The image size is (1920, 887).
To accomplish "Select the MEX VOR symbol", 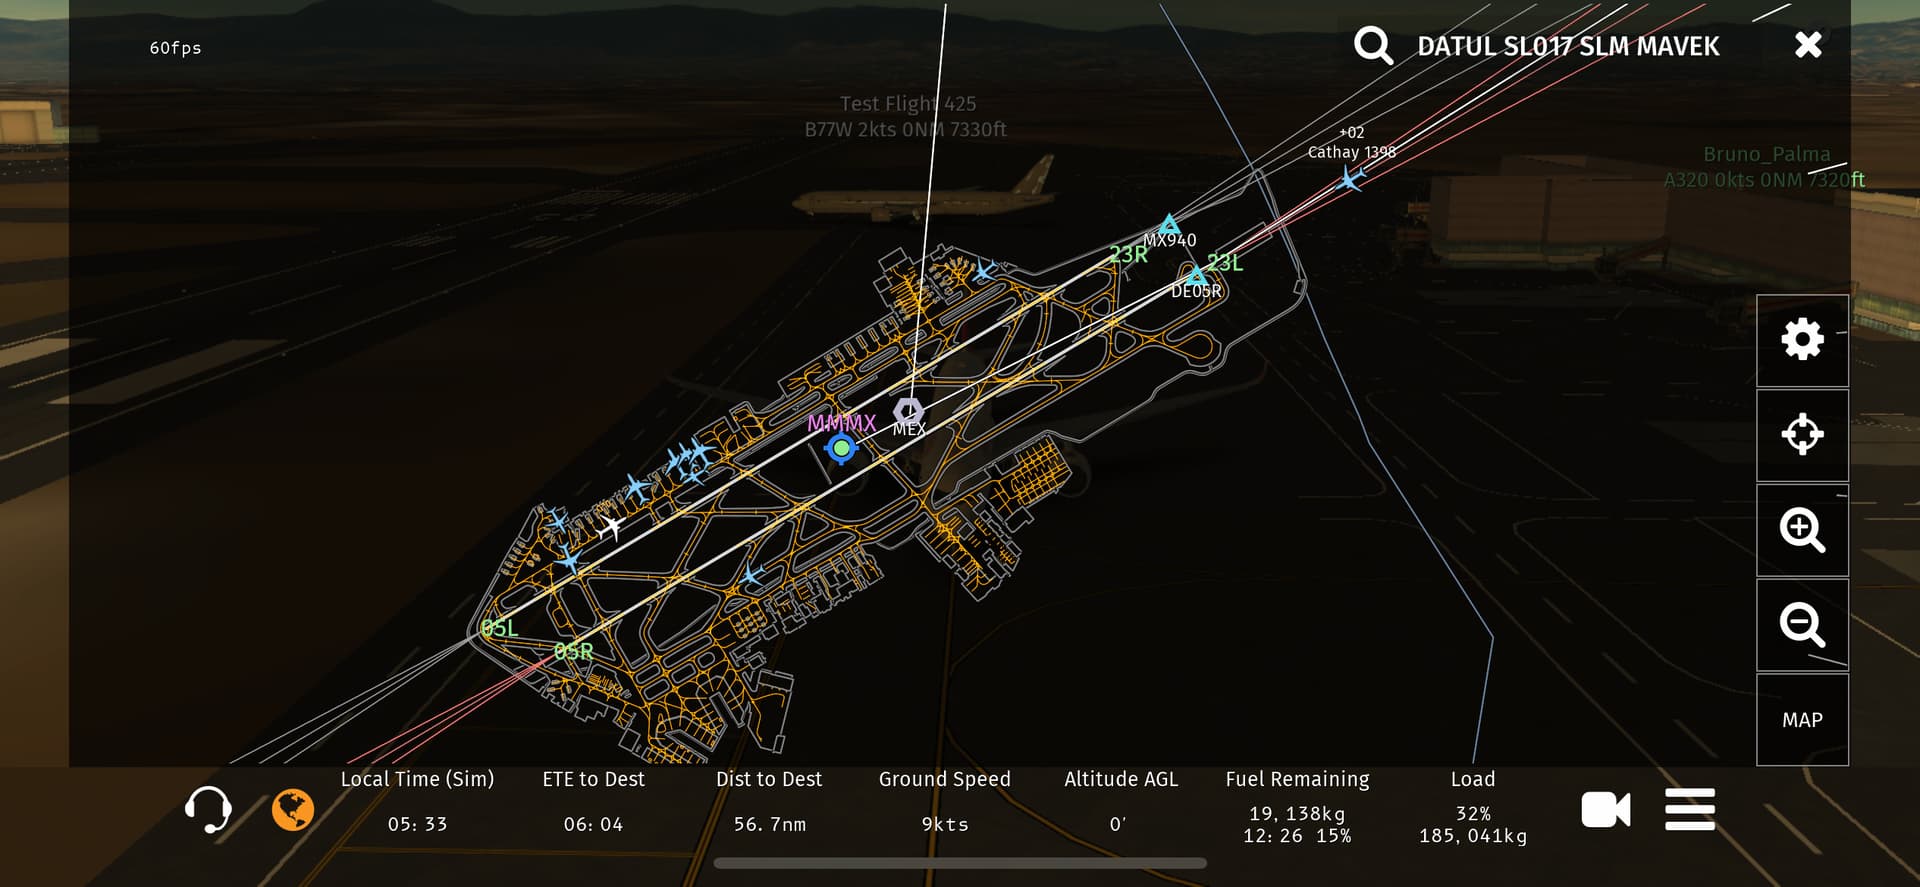I will 908,411.
